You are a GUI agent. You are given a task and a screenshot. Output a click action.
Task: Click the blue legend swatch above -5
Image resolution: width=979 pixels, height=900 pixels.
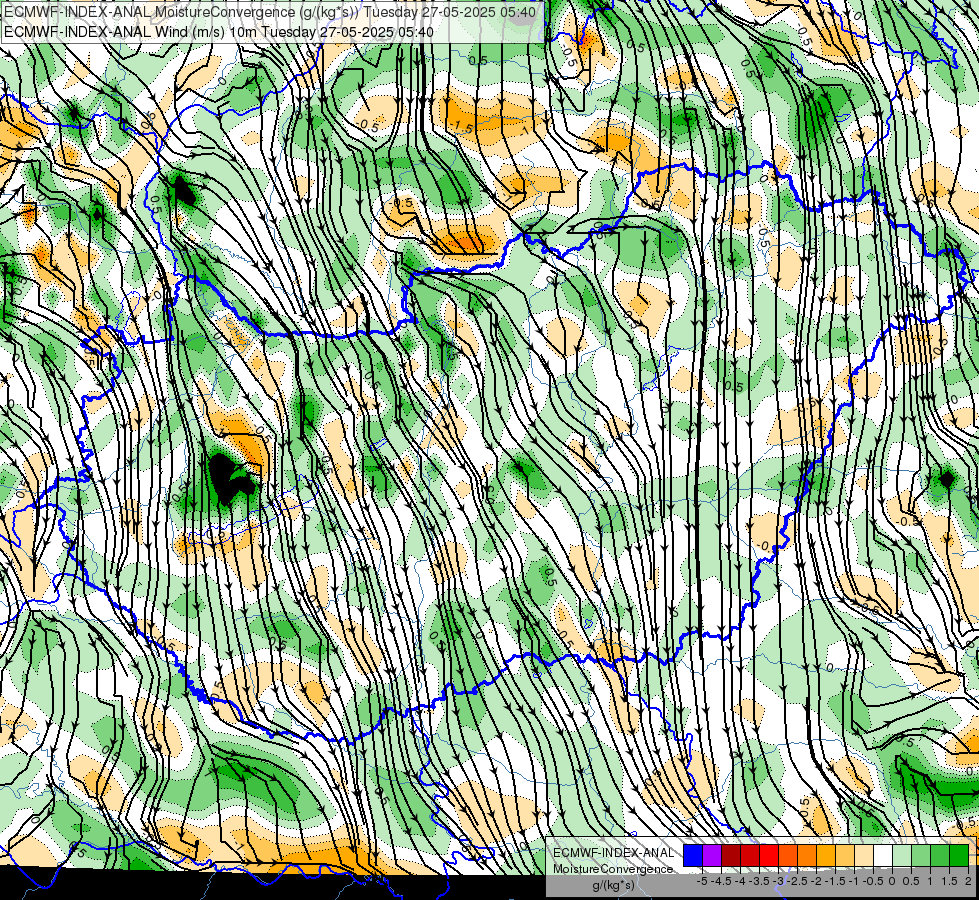pos(693,856)
